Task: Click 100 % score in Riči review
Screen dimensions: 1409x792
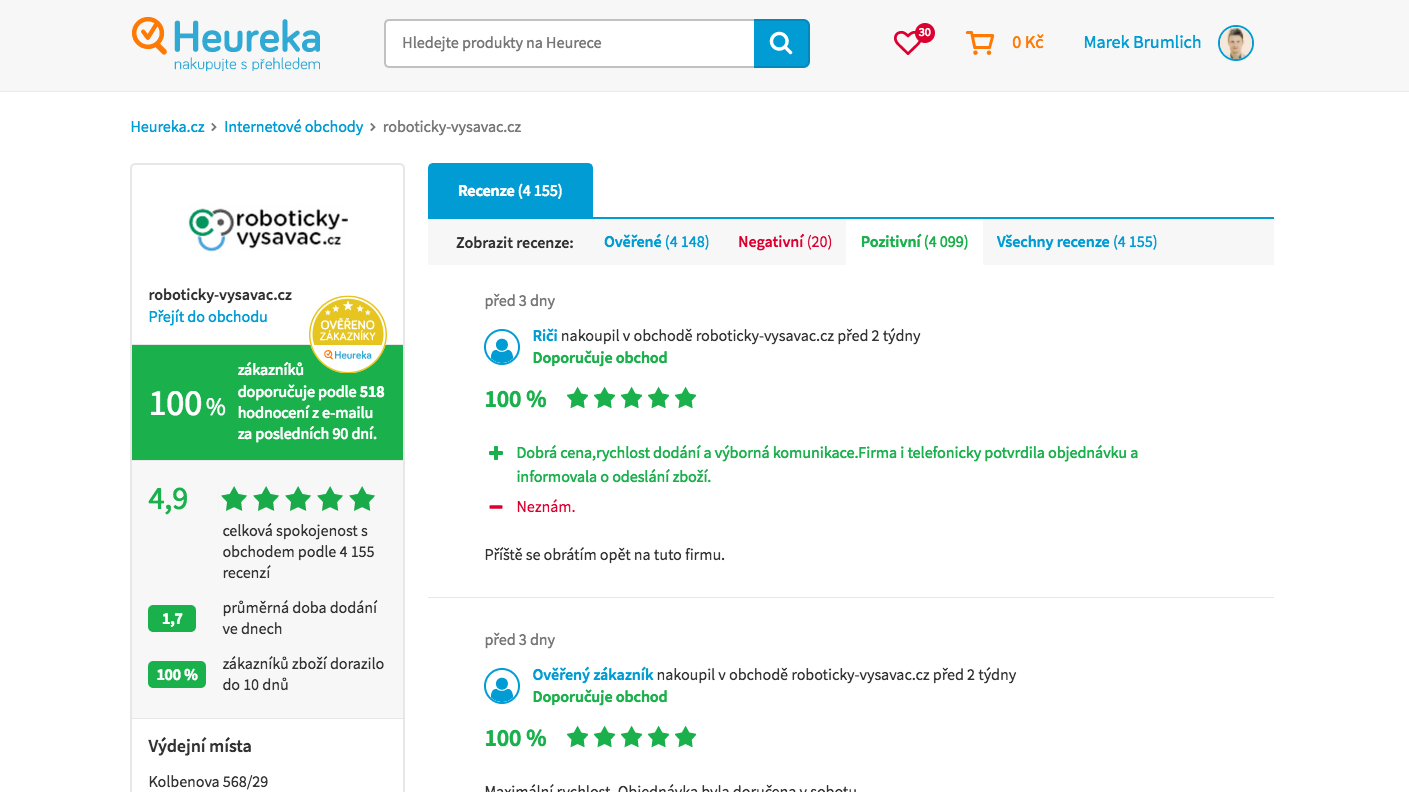Action: [516, 399]
